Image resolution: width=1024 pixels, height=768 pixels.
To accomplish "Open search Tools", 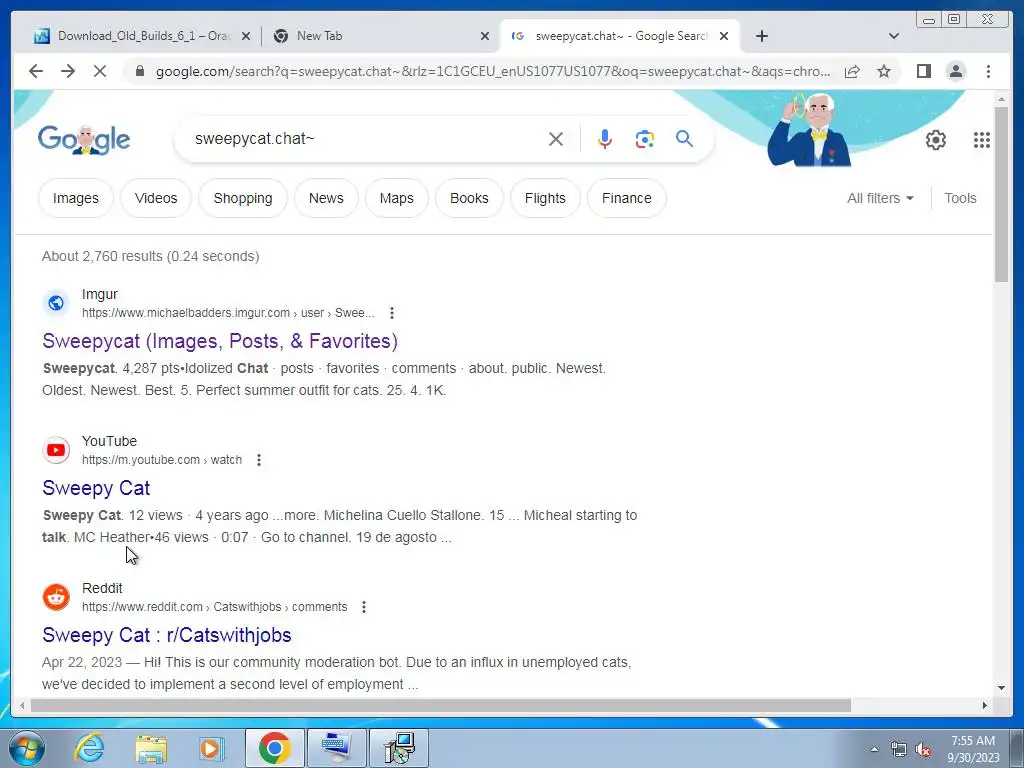I will pos(960,198).
